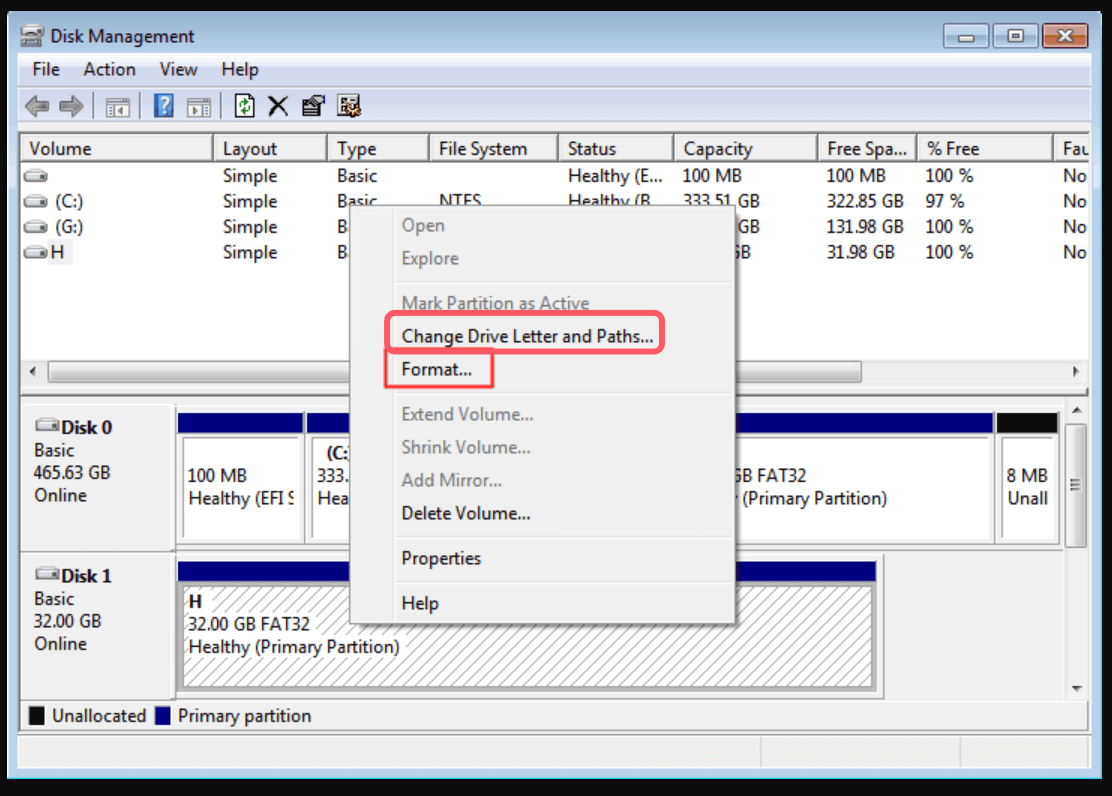Open the View menu
The height and width of the screenshot is (796, 1112).
tap(178, 69)
